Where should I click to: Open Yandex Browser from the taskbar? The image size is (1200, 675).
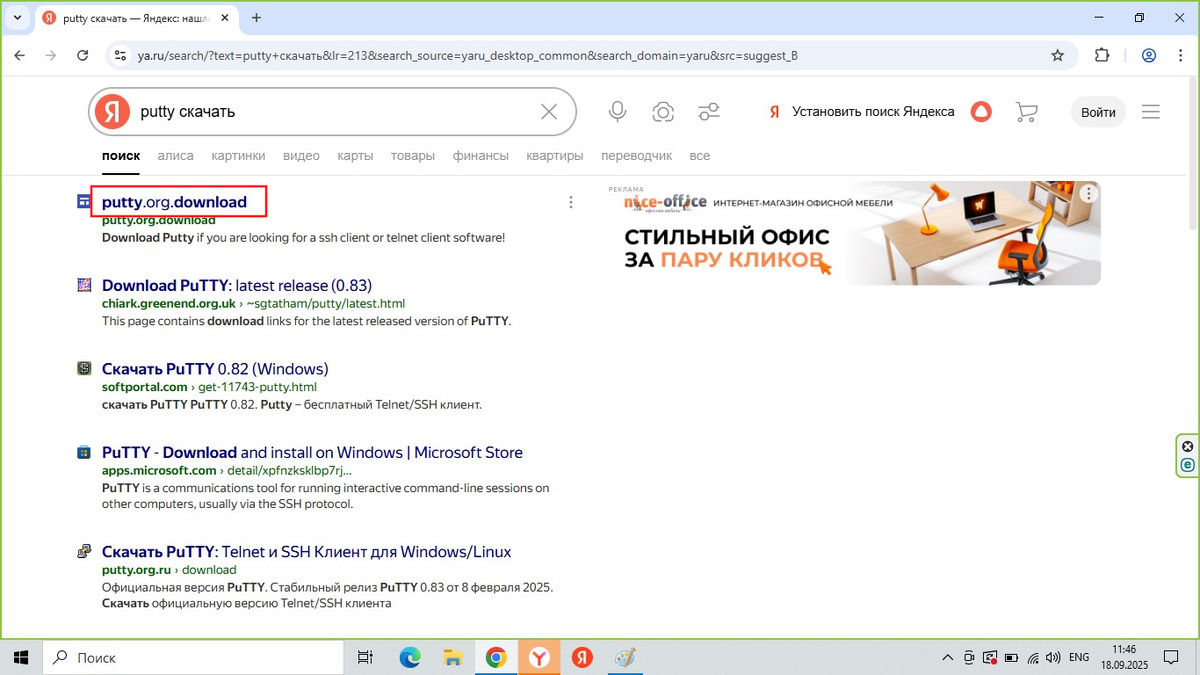tap(539, 657)
